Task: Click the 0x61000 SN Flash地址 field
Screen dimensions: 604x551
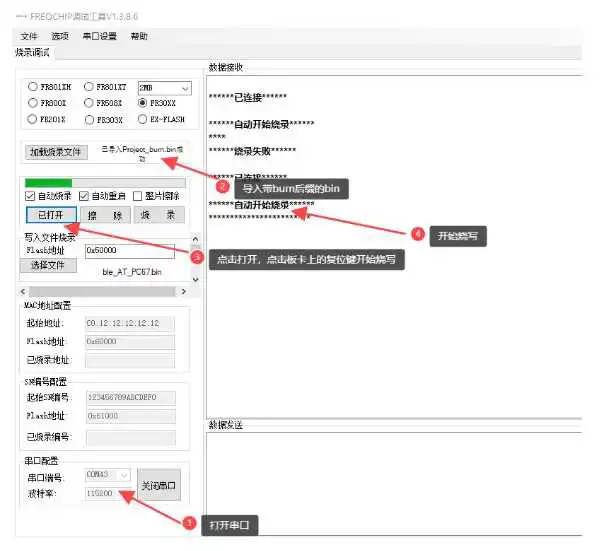Action: click(x=131, y=416)
